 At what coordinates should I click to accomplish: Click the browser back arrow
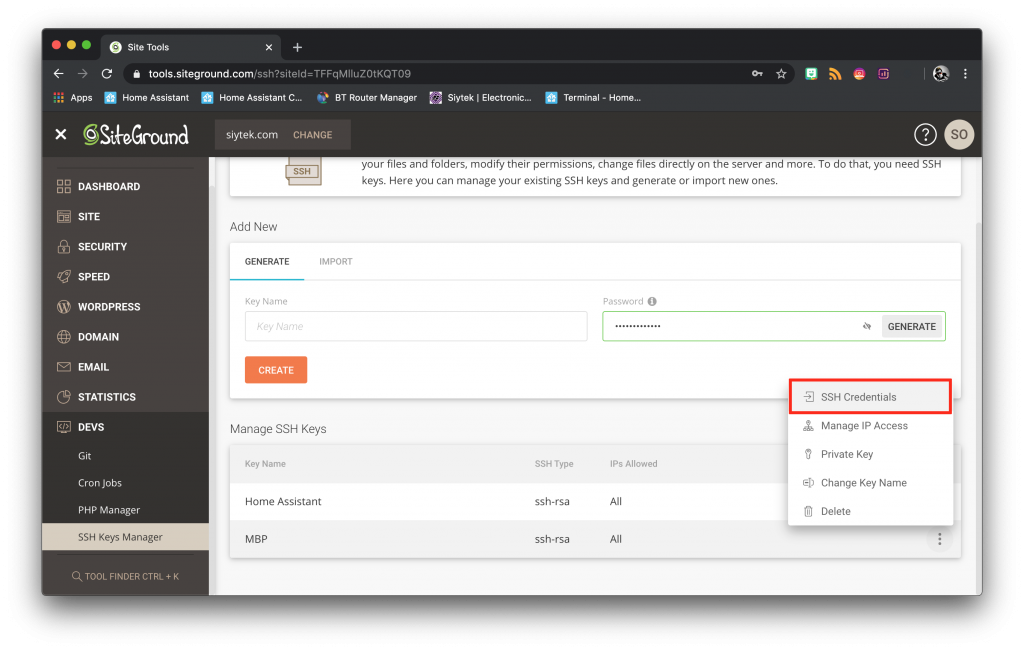[x=59, y=74]
